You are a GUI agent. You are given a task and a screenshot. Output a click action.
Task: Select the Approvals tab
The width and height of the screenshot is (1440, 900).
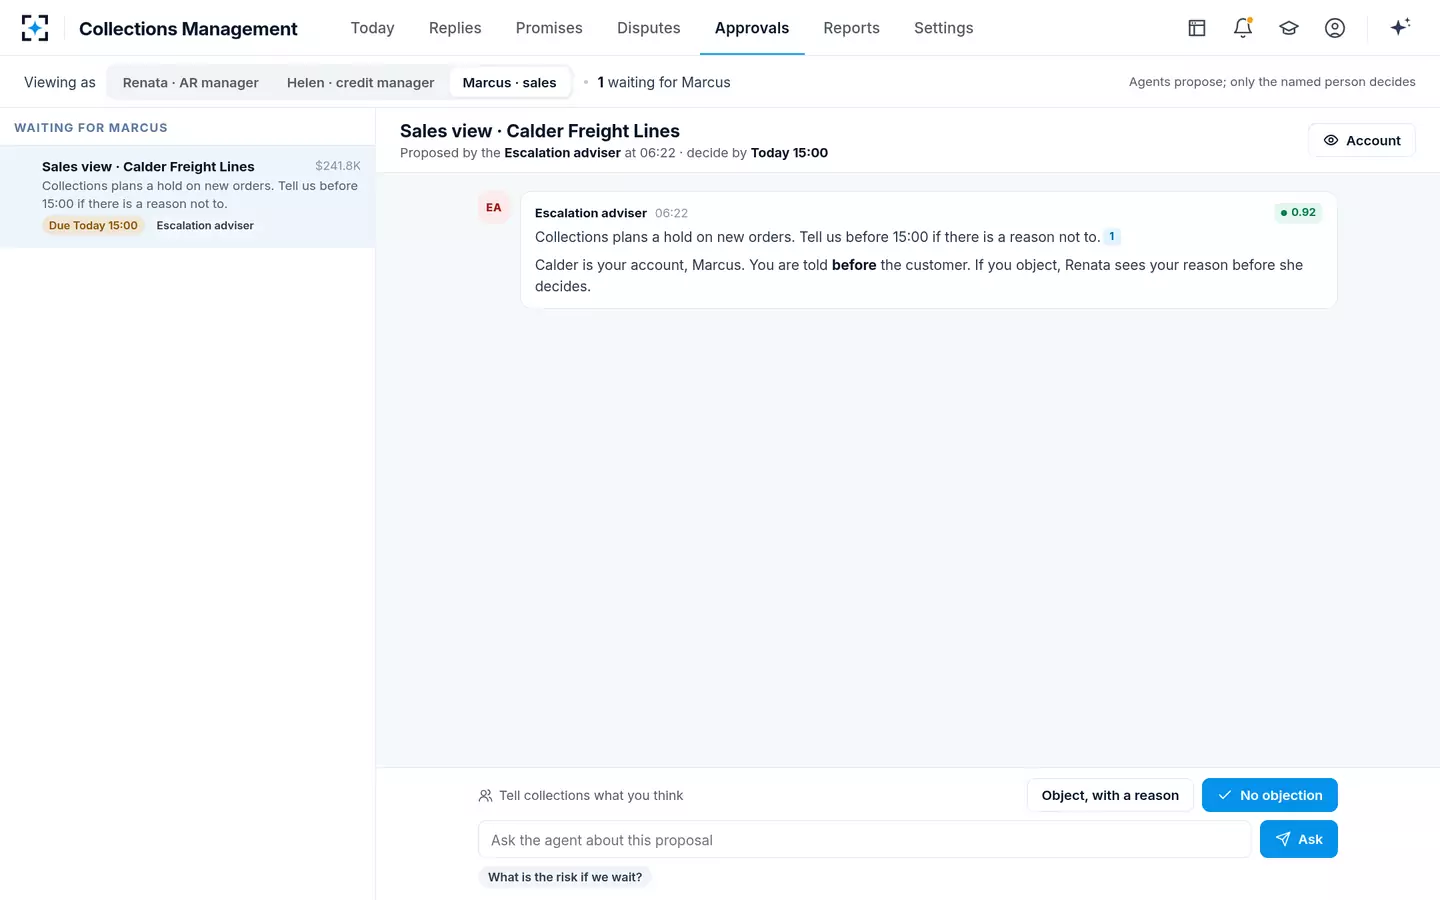coord(752,28)
